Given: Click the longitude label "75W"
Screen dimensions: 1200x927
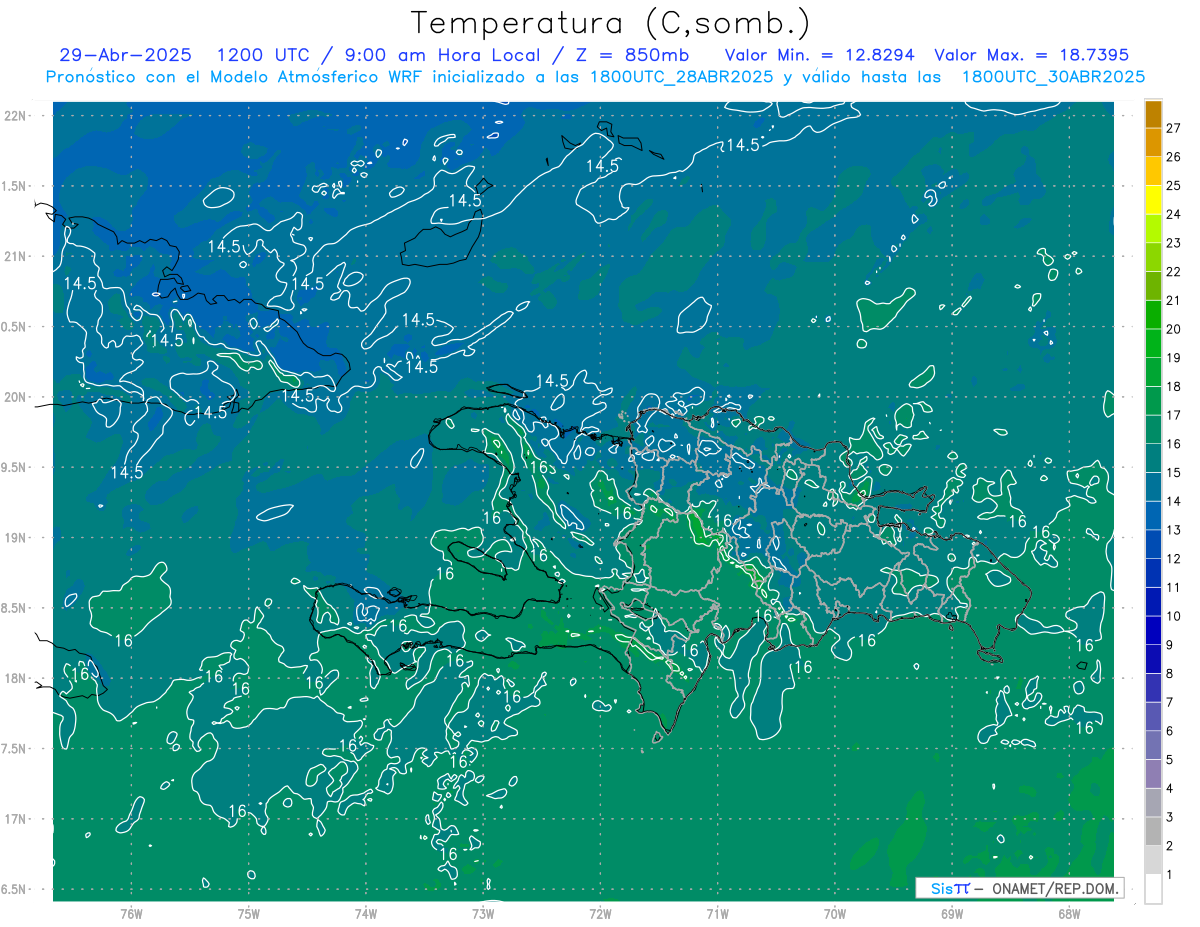Looking at the screenshot, I should click(x=249, y=914).
